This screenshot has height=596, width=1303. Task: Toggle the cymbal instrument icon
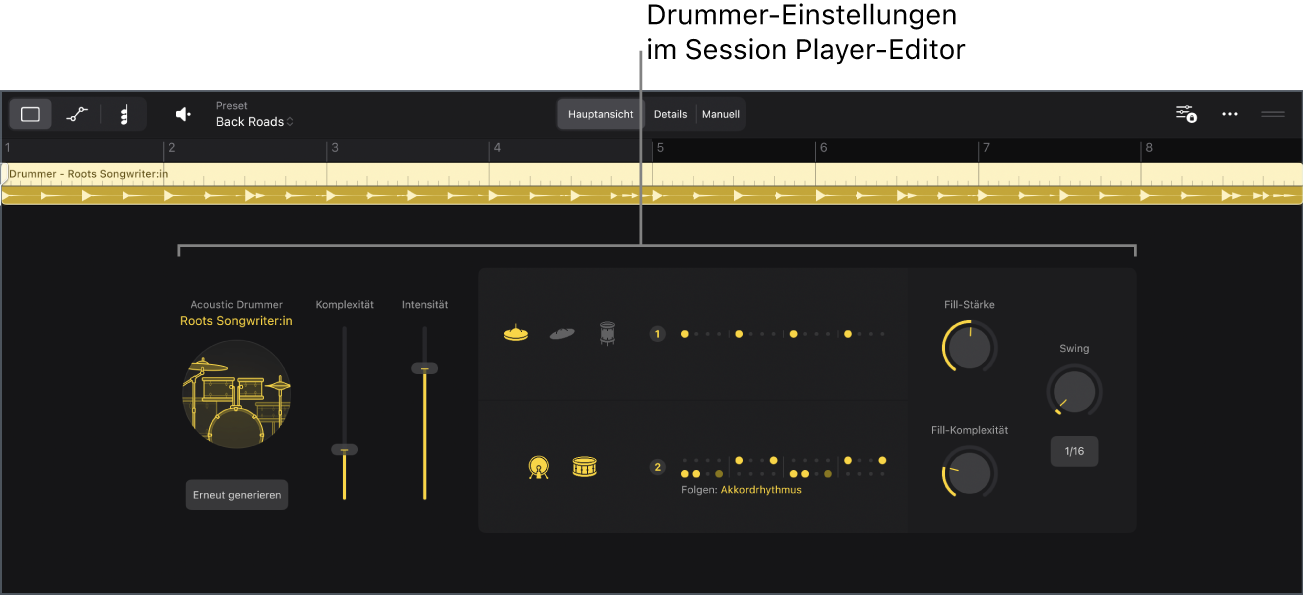click(562, 334)
